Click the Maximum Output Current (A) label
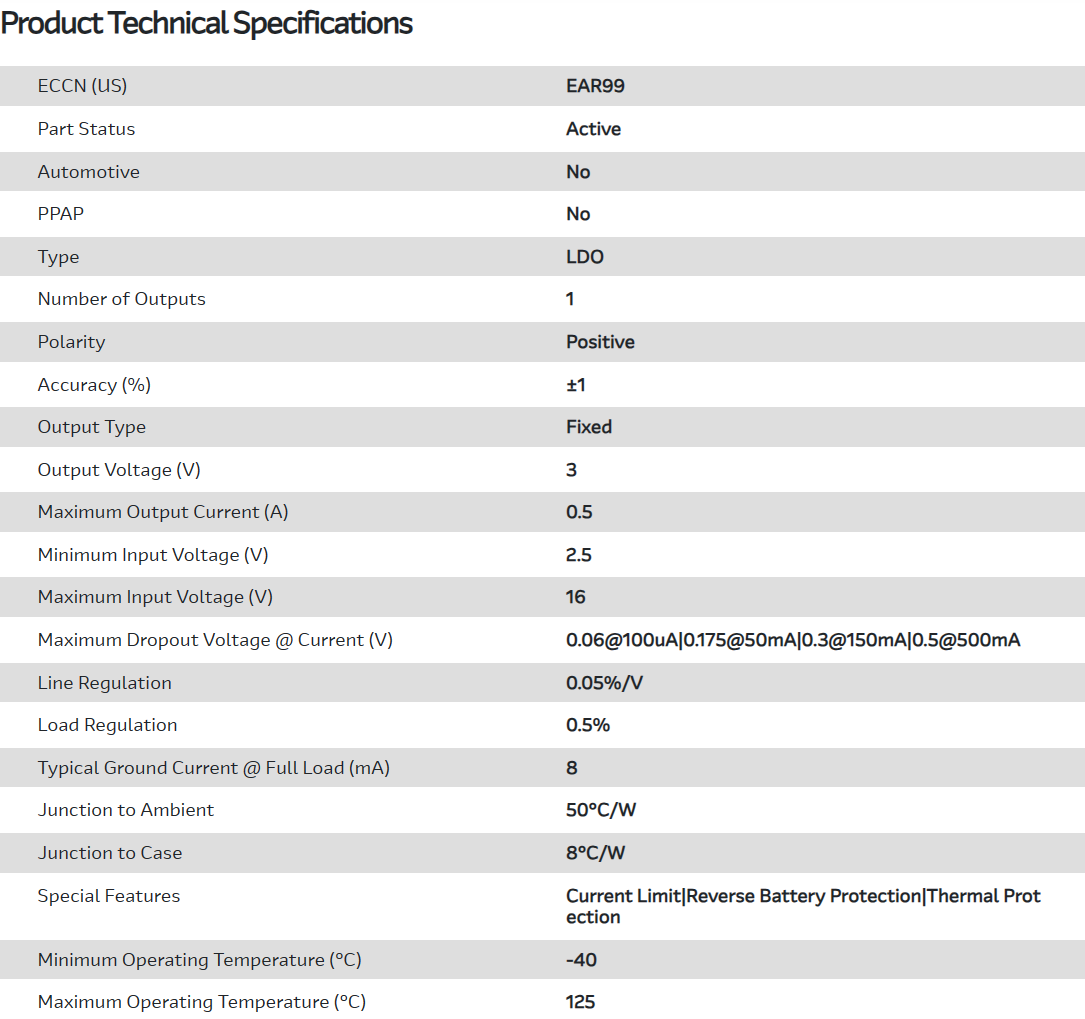The image size is (1085, 1019). click(x=162, y=512)
